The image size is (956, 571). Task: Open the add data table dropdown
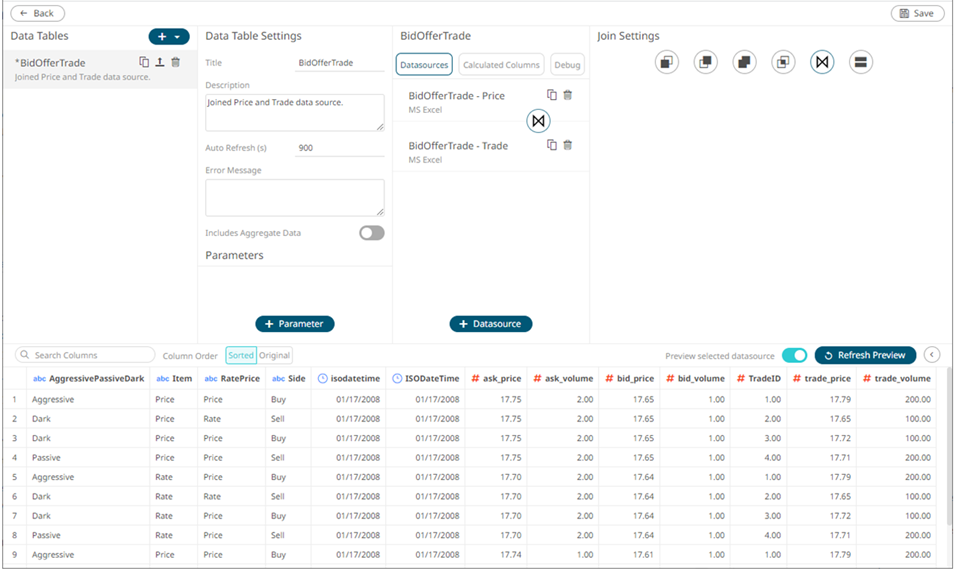[x=169, y=37]
